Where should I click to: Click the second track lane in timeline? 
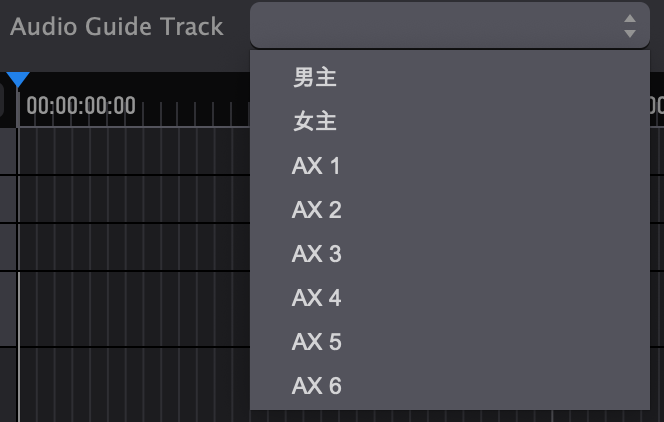pos(134,199)
